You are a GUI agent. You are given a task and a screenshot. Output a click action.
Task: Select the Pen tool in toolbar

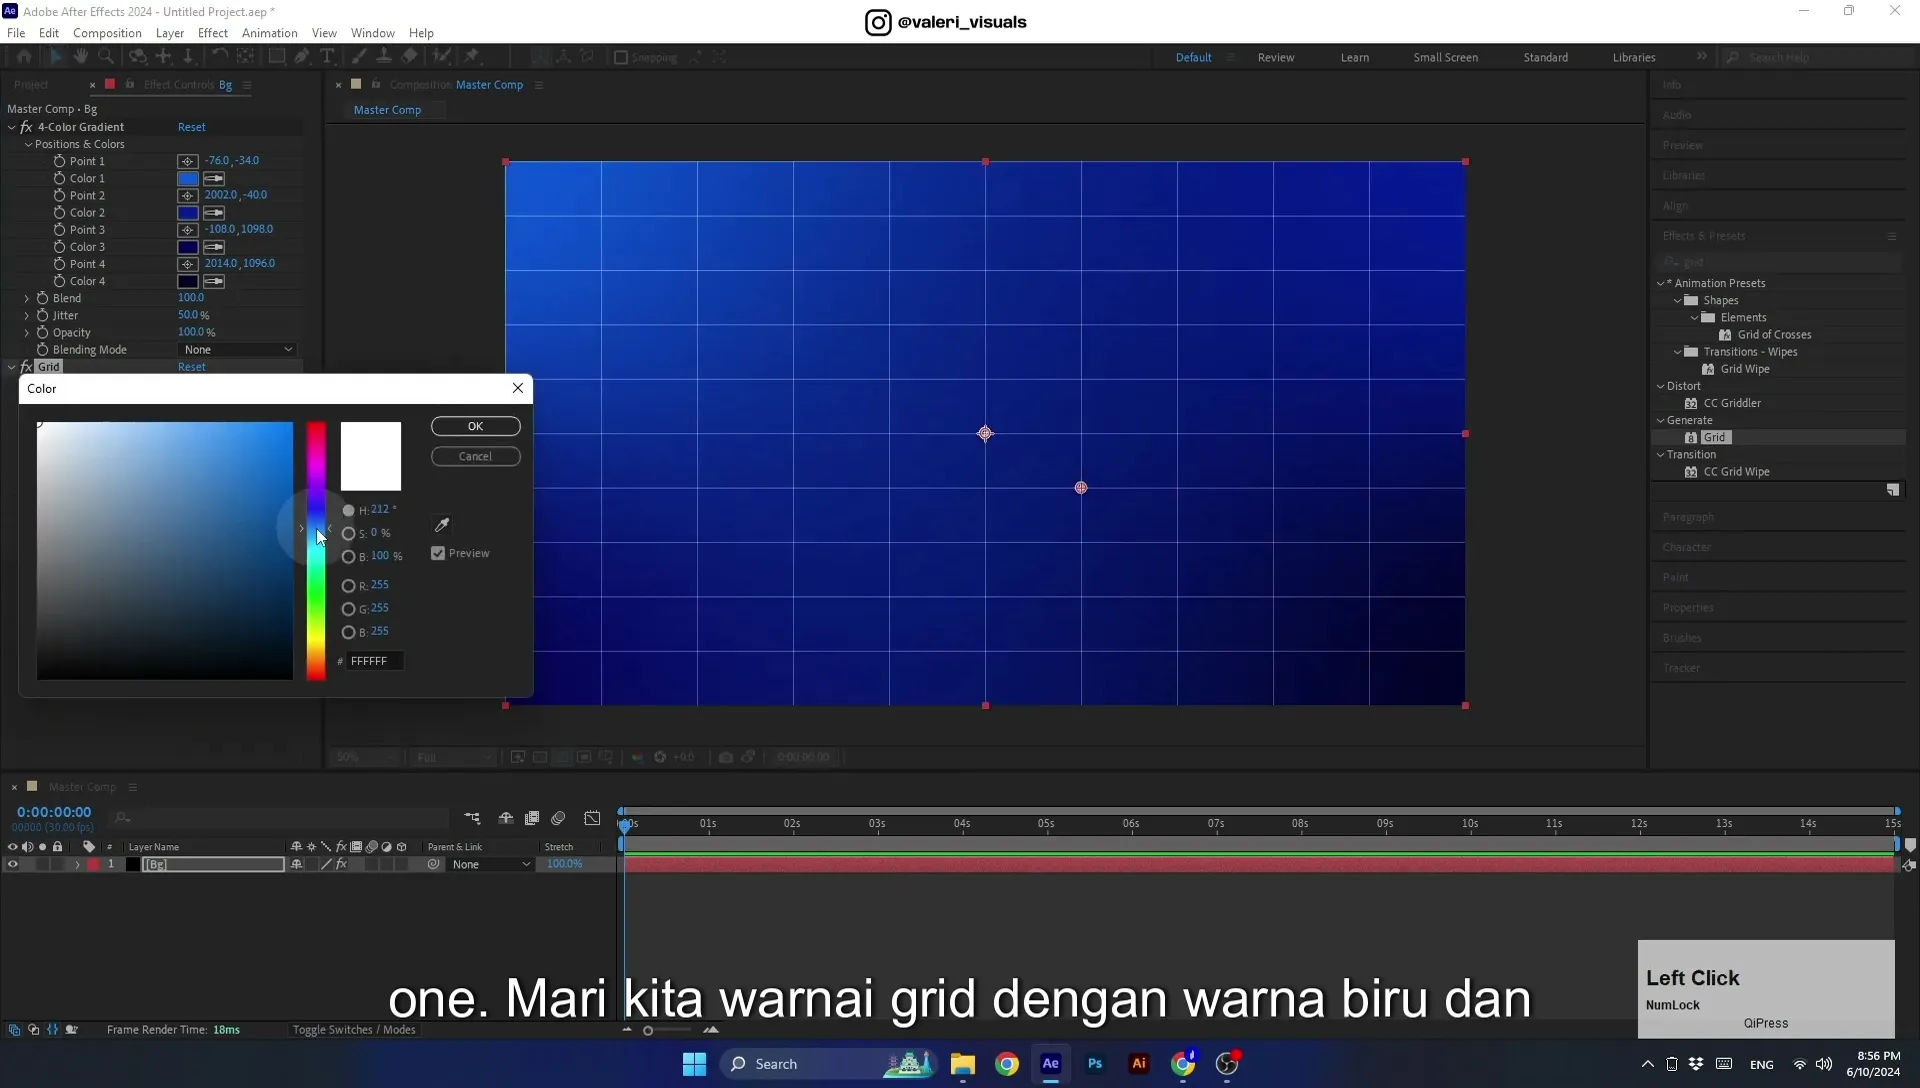(x=301, y=57)
